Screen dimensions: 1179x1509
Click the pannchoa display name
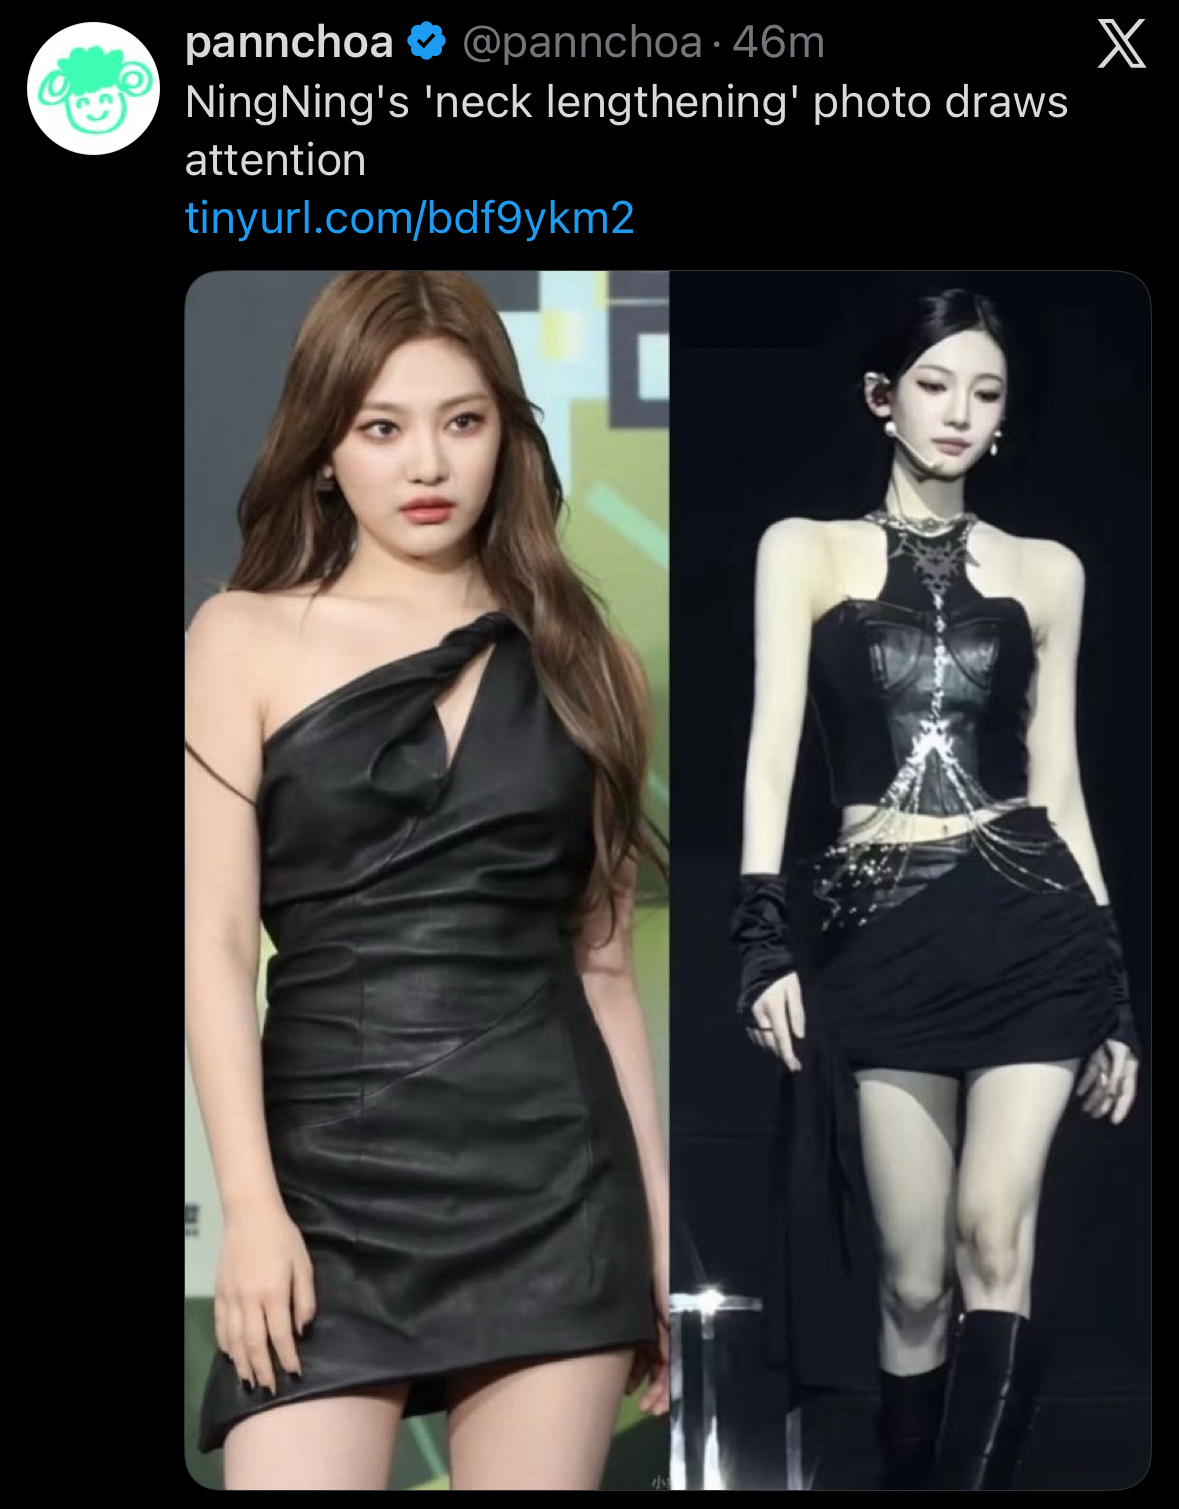coord(289,42)
